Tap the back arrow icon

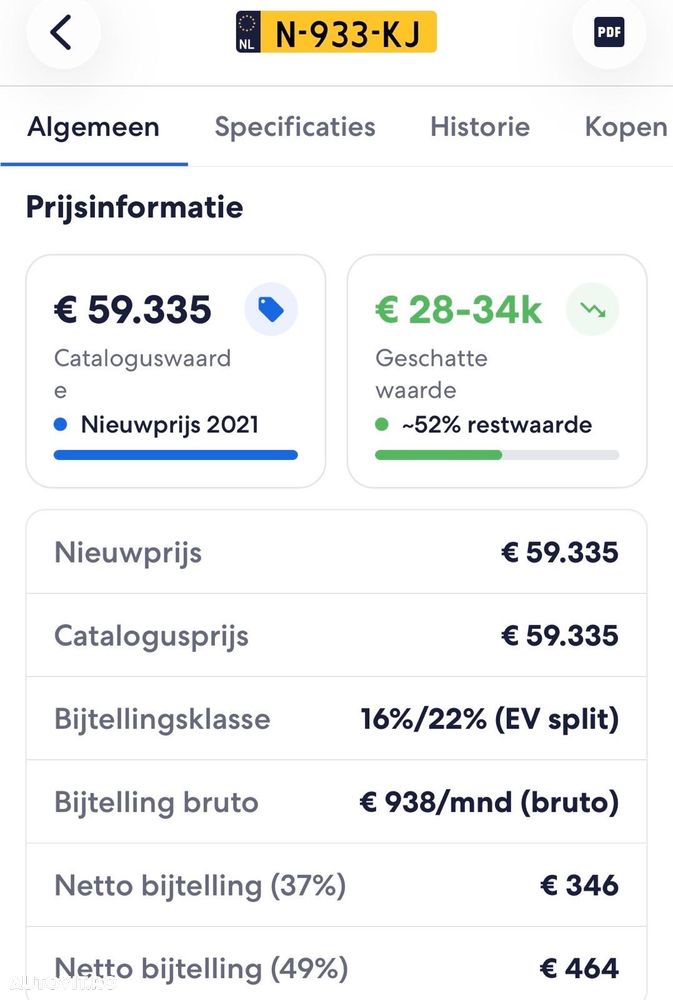pyautogui.click(x=62, y=32)
